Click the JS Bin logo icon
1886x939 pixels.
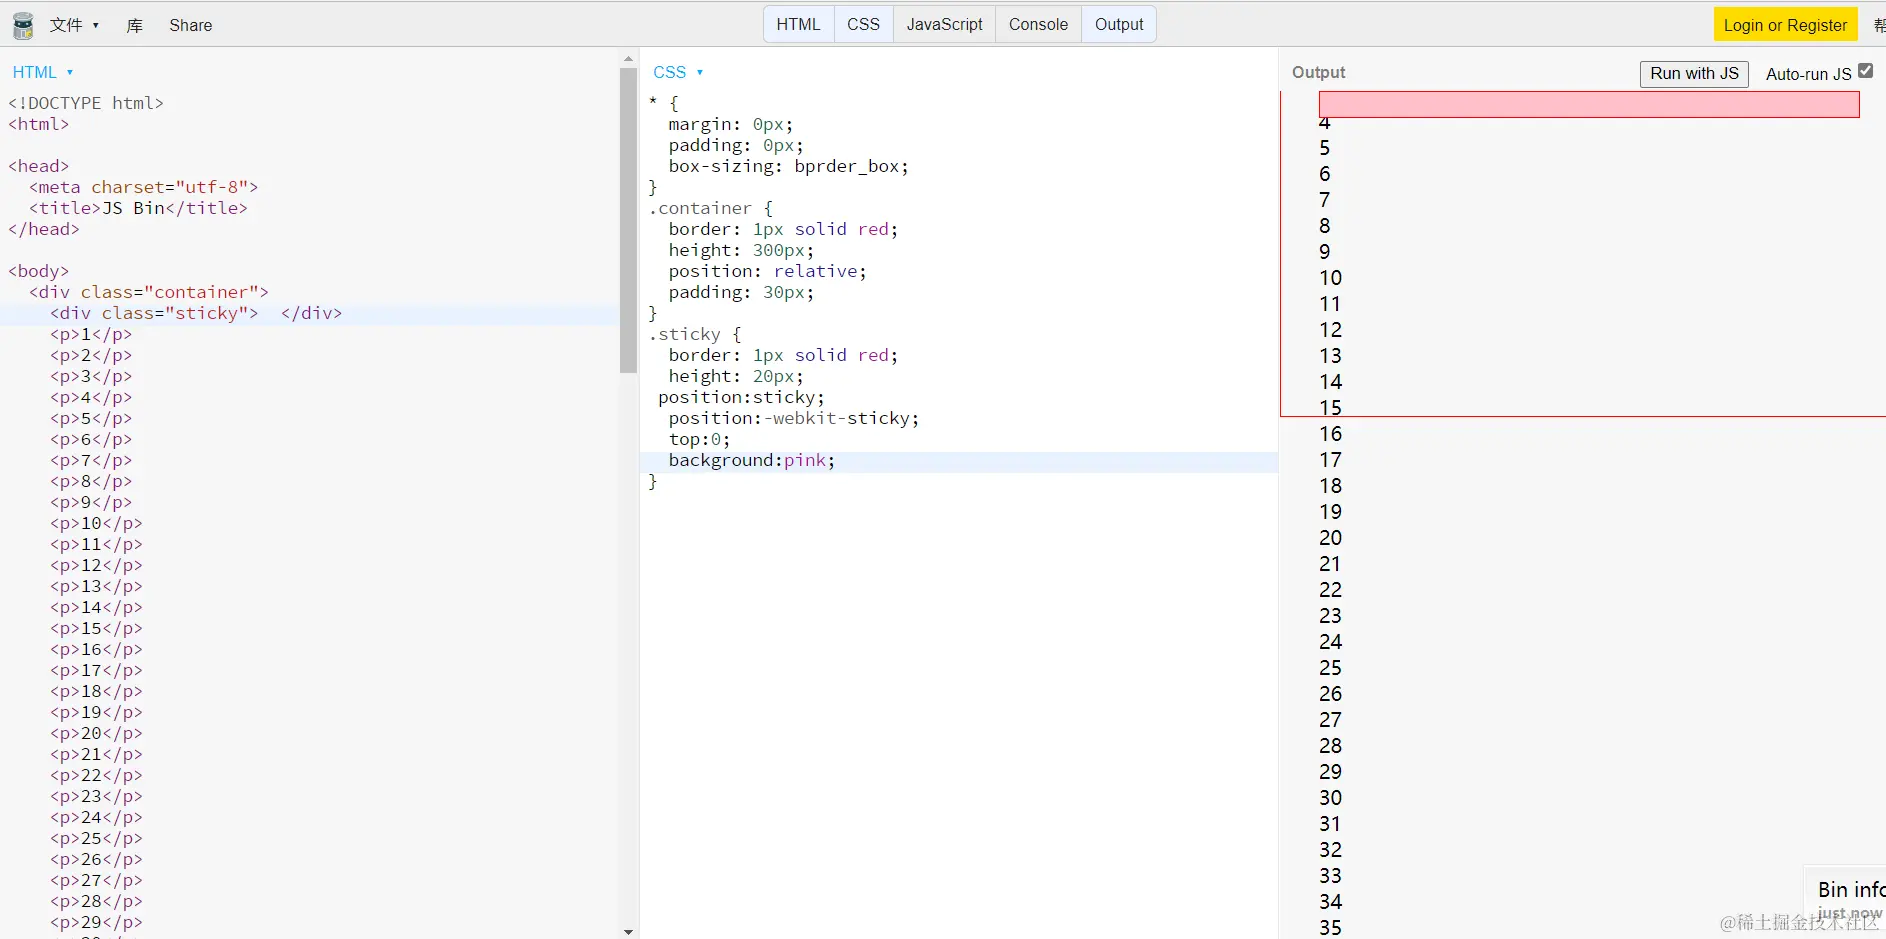(23, 25)
